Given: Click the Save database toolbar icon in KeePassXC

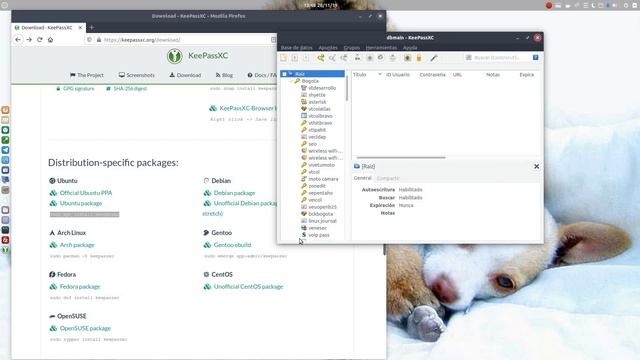Looking at the screenshot, I should pos(306,58).
